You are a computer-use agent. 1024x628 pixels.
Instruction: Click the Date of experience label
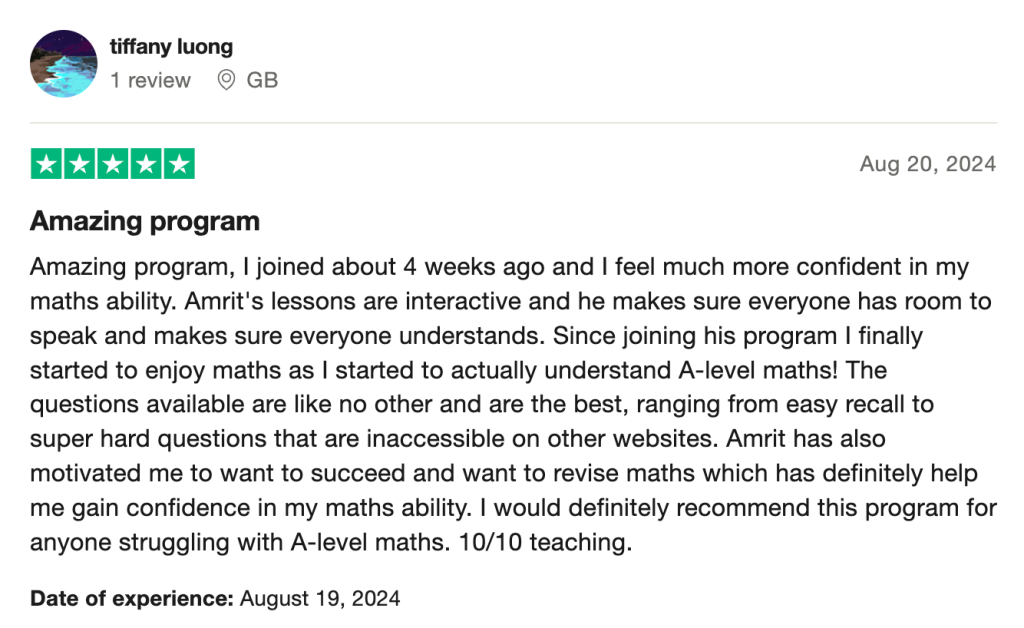[132, 598]
